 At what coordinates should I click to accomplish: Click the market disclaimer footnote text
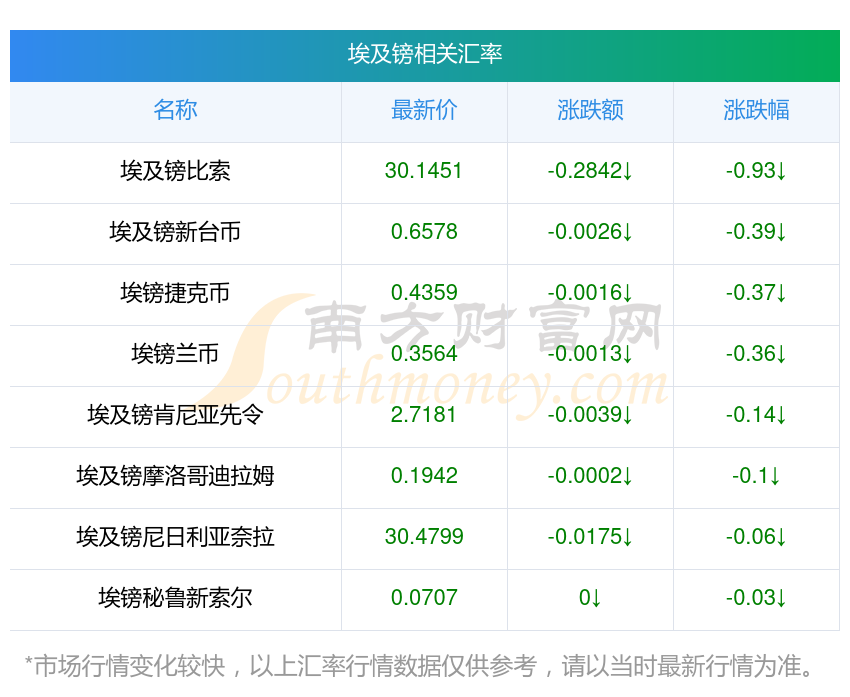coord(424,665)
